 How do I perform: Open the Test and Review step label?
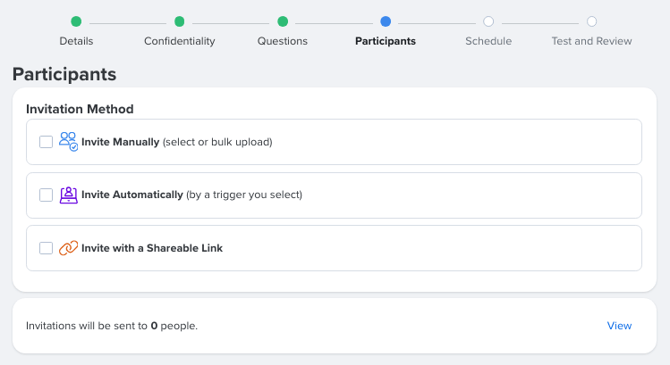591,41
